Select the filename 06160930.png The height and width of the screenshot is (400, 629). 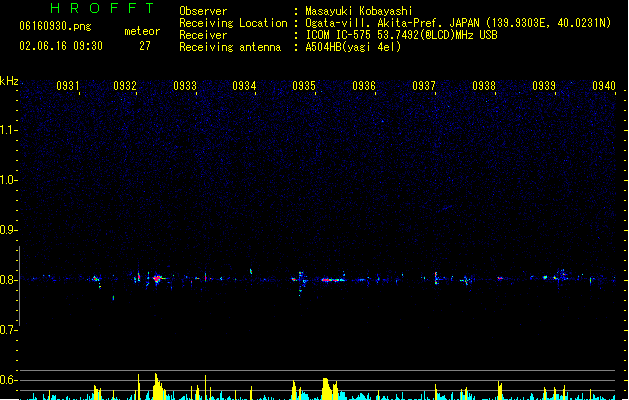pyautogui.click(x=55, y=26)
